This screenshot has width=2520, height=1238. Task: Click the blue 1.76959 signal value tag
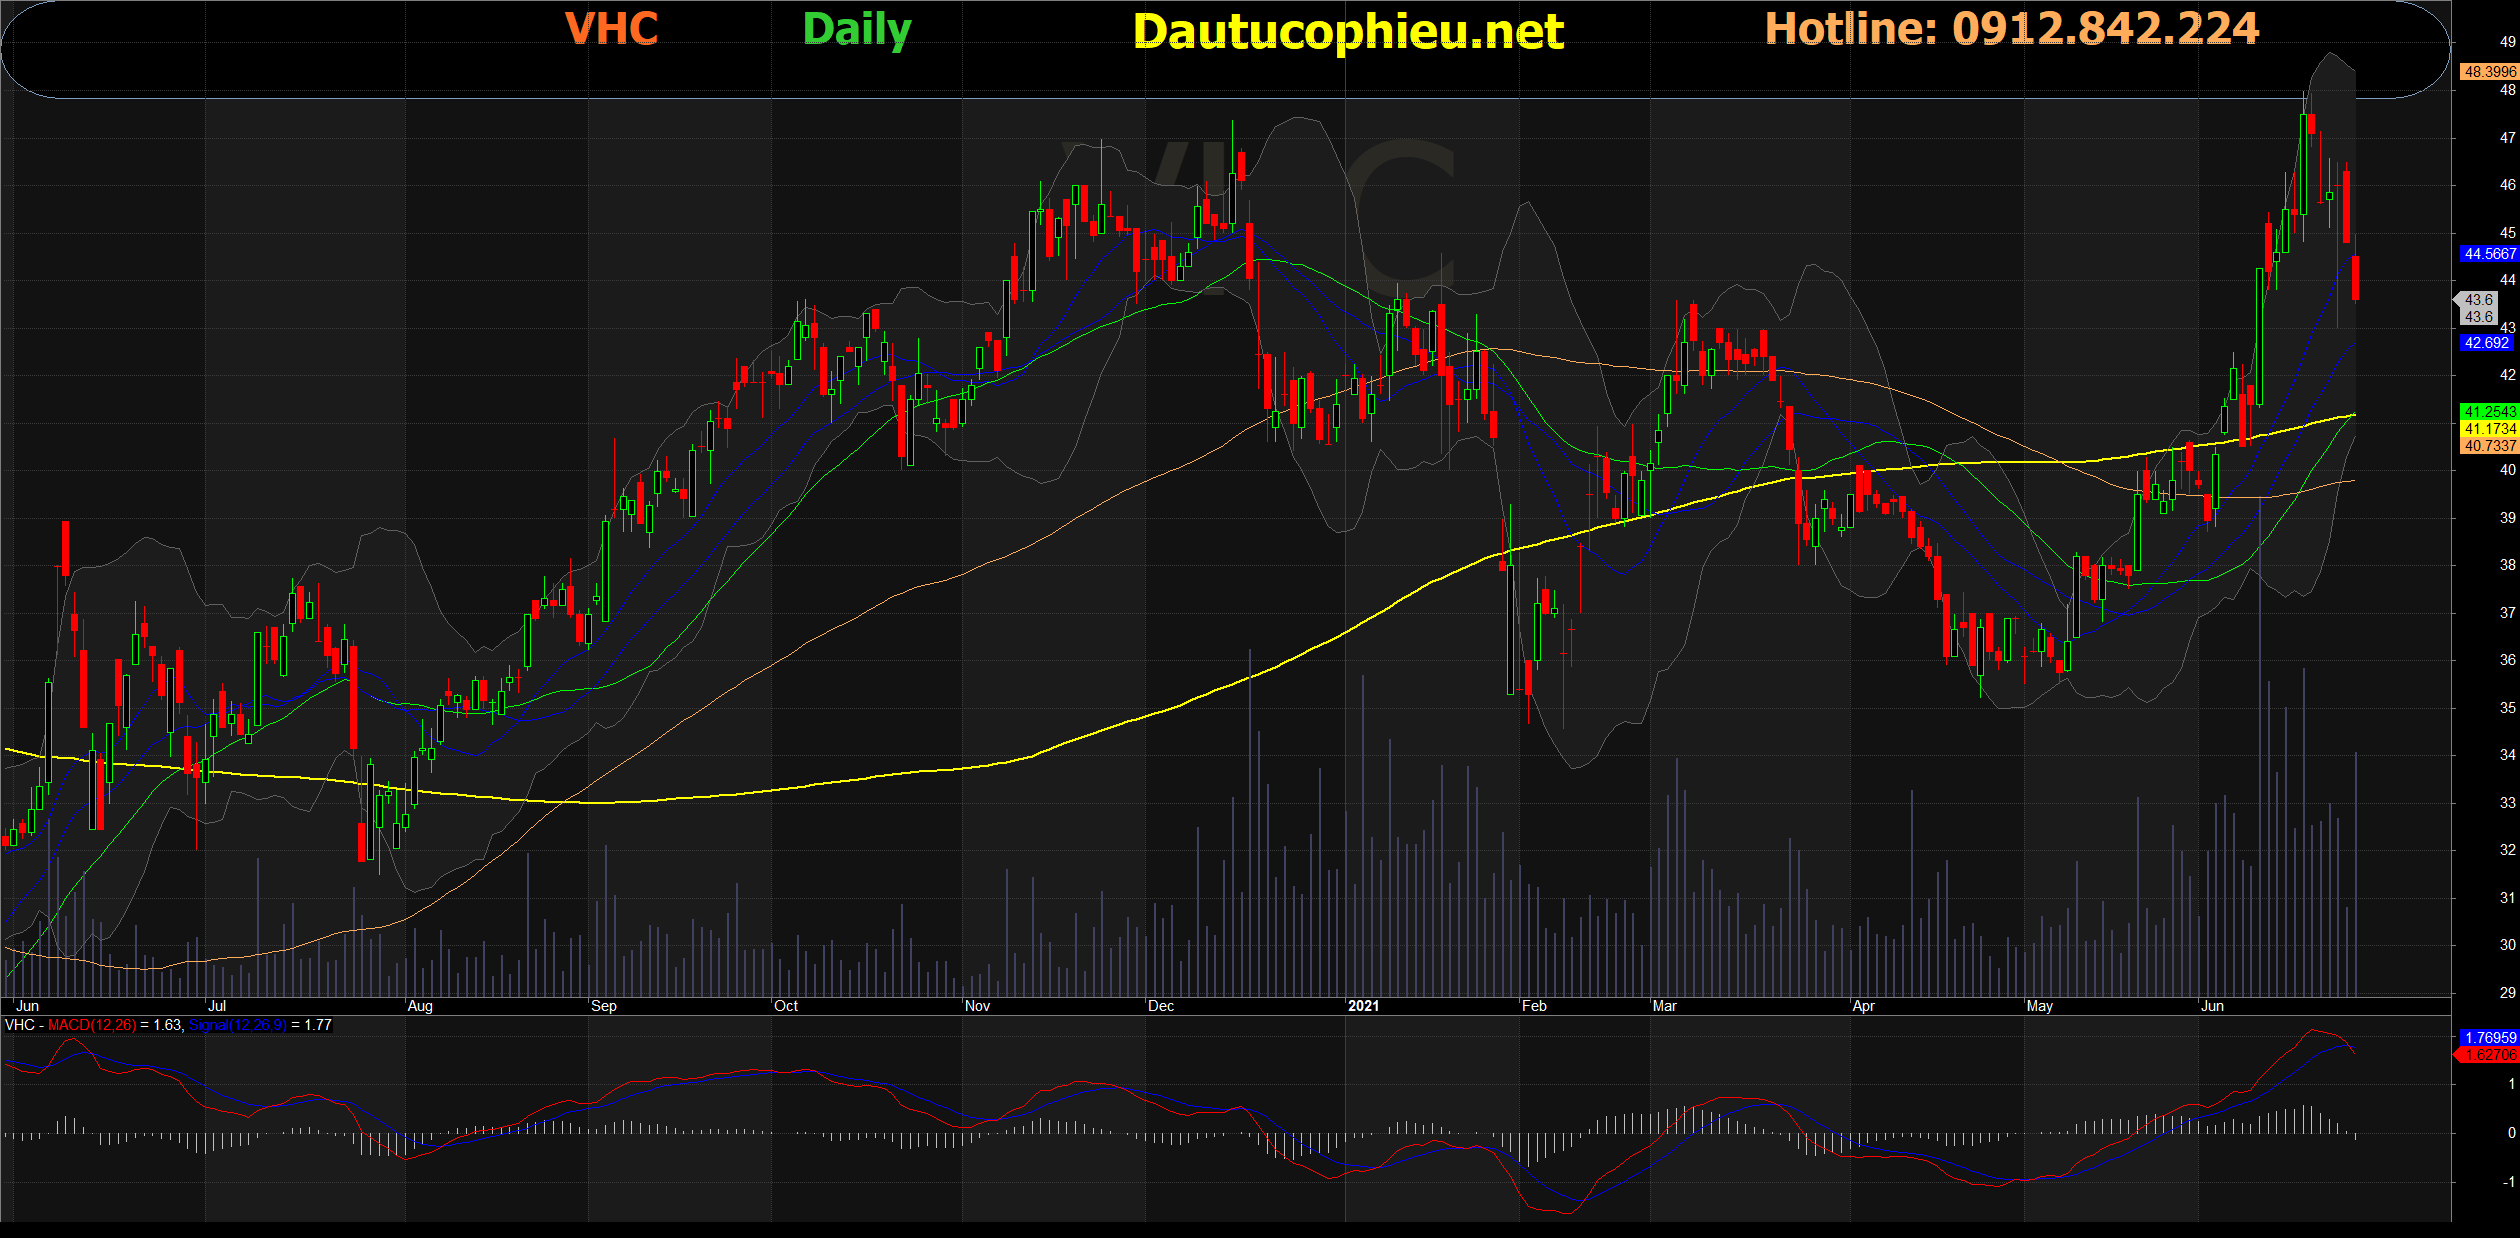(2488, 1038)
